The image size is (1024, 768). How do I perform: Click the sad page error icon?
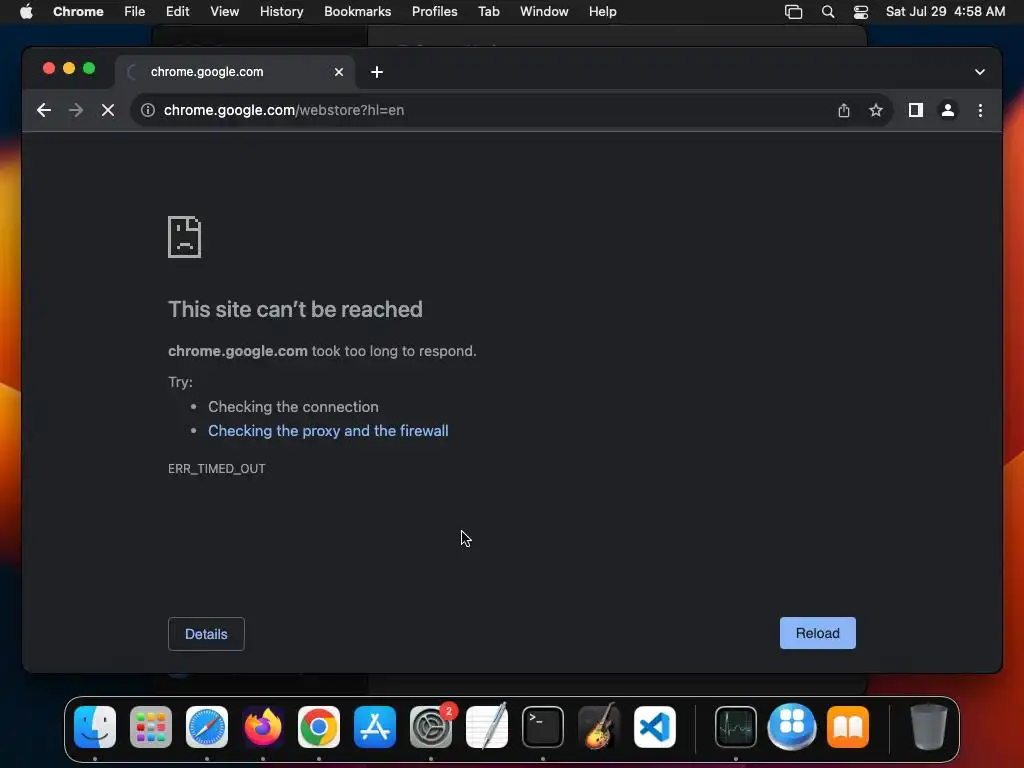(185, 237)
